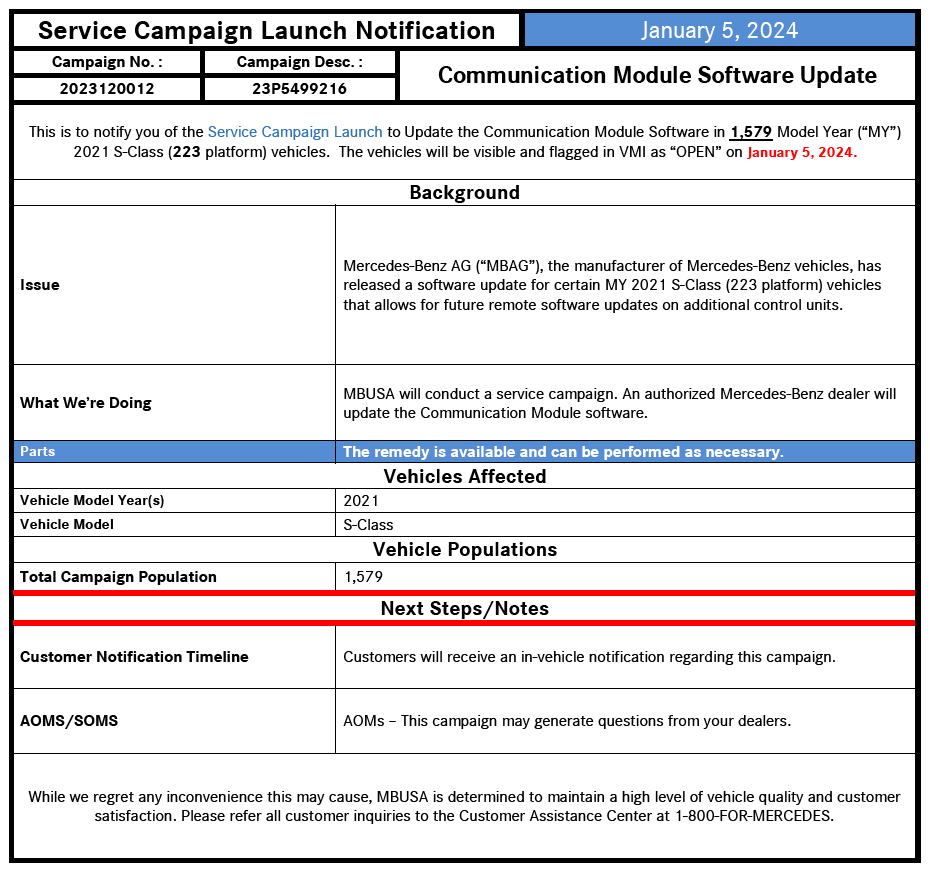Screen dimensions: 930x872
Task: Click the 'Customer Notification Timeline' label
Action: point(134,657)
